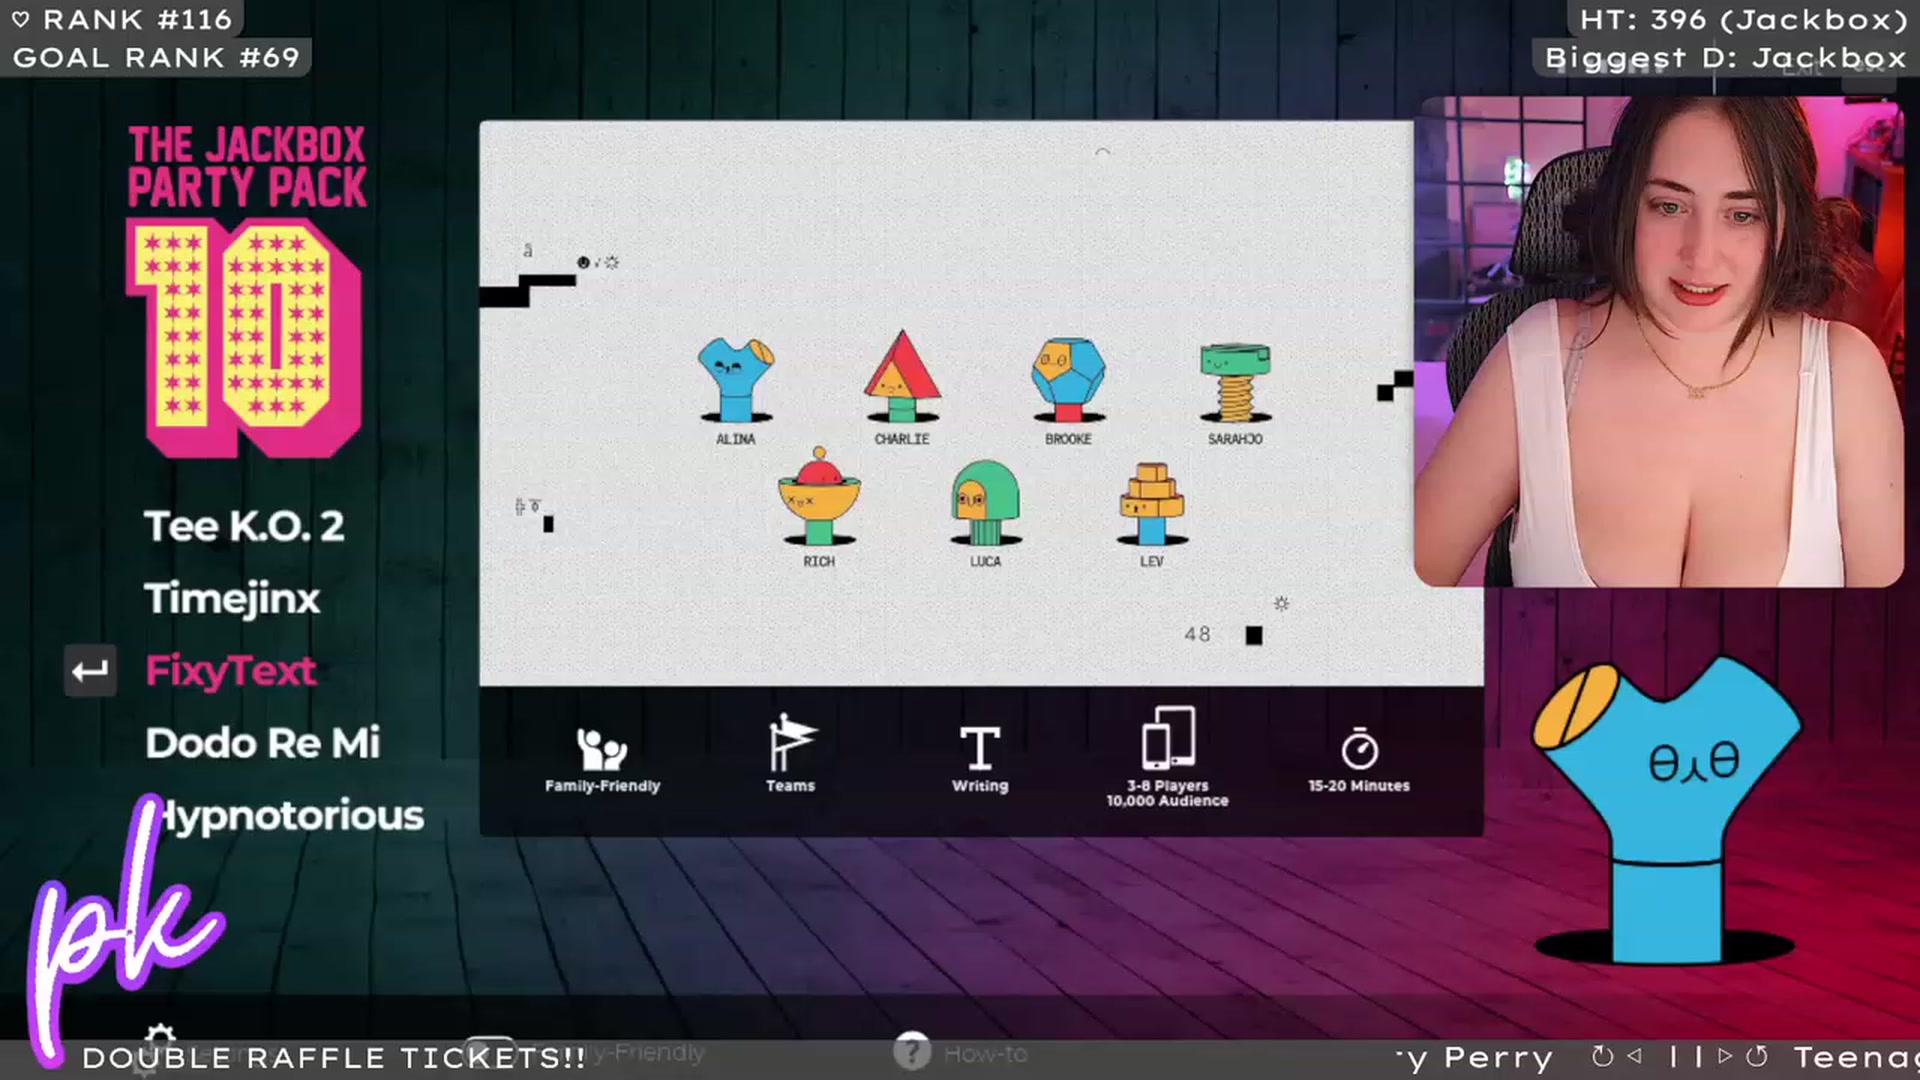Select Hypnotorious from the game list
This screenshot has width=1920, height=1080.
292,815
